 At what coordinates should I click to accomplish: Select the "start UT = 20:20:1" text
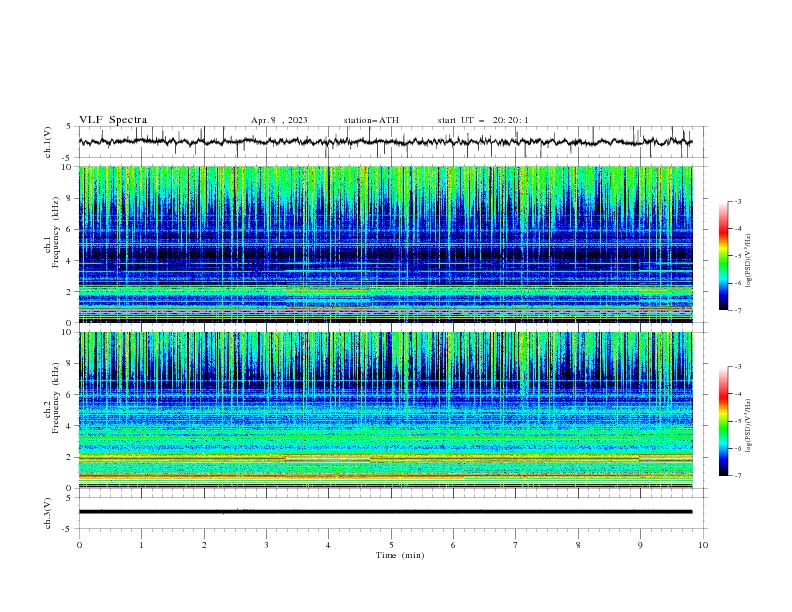(483, 120)
